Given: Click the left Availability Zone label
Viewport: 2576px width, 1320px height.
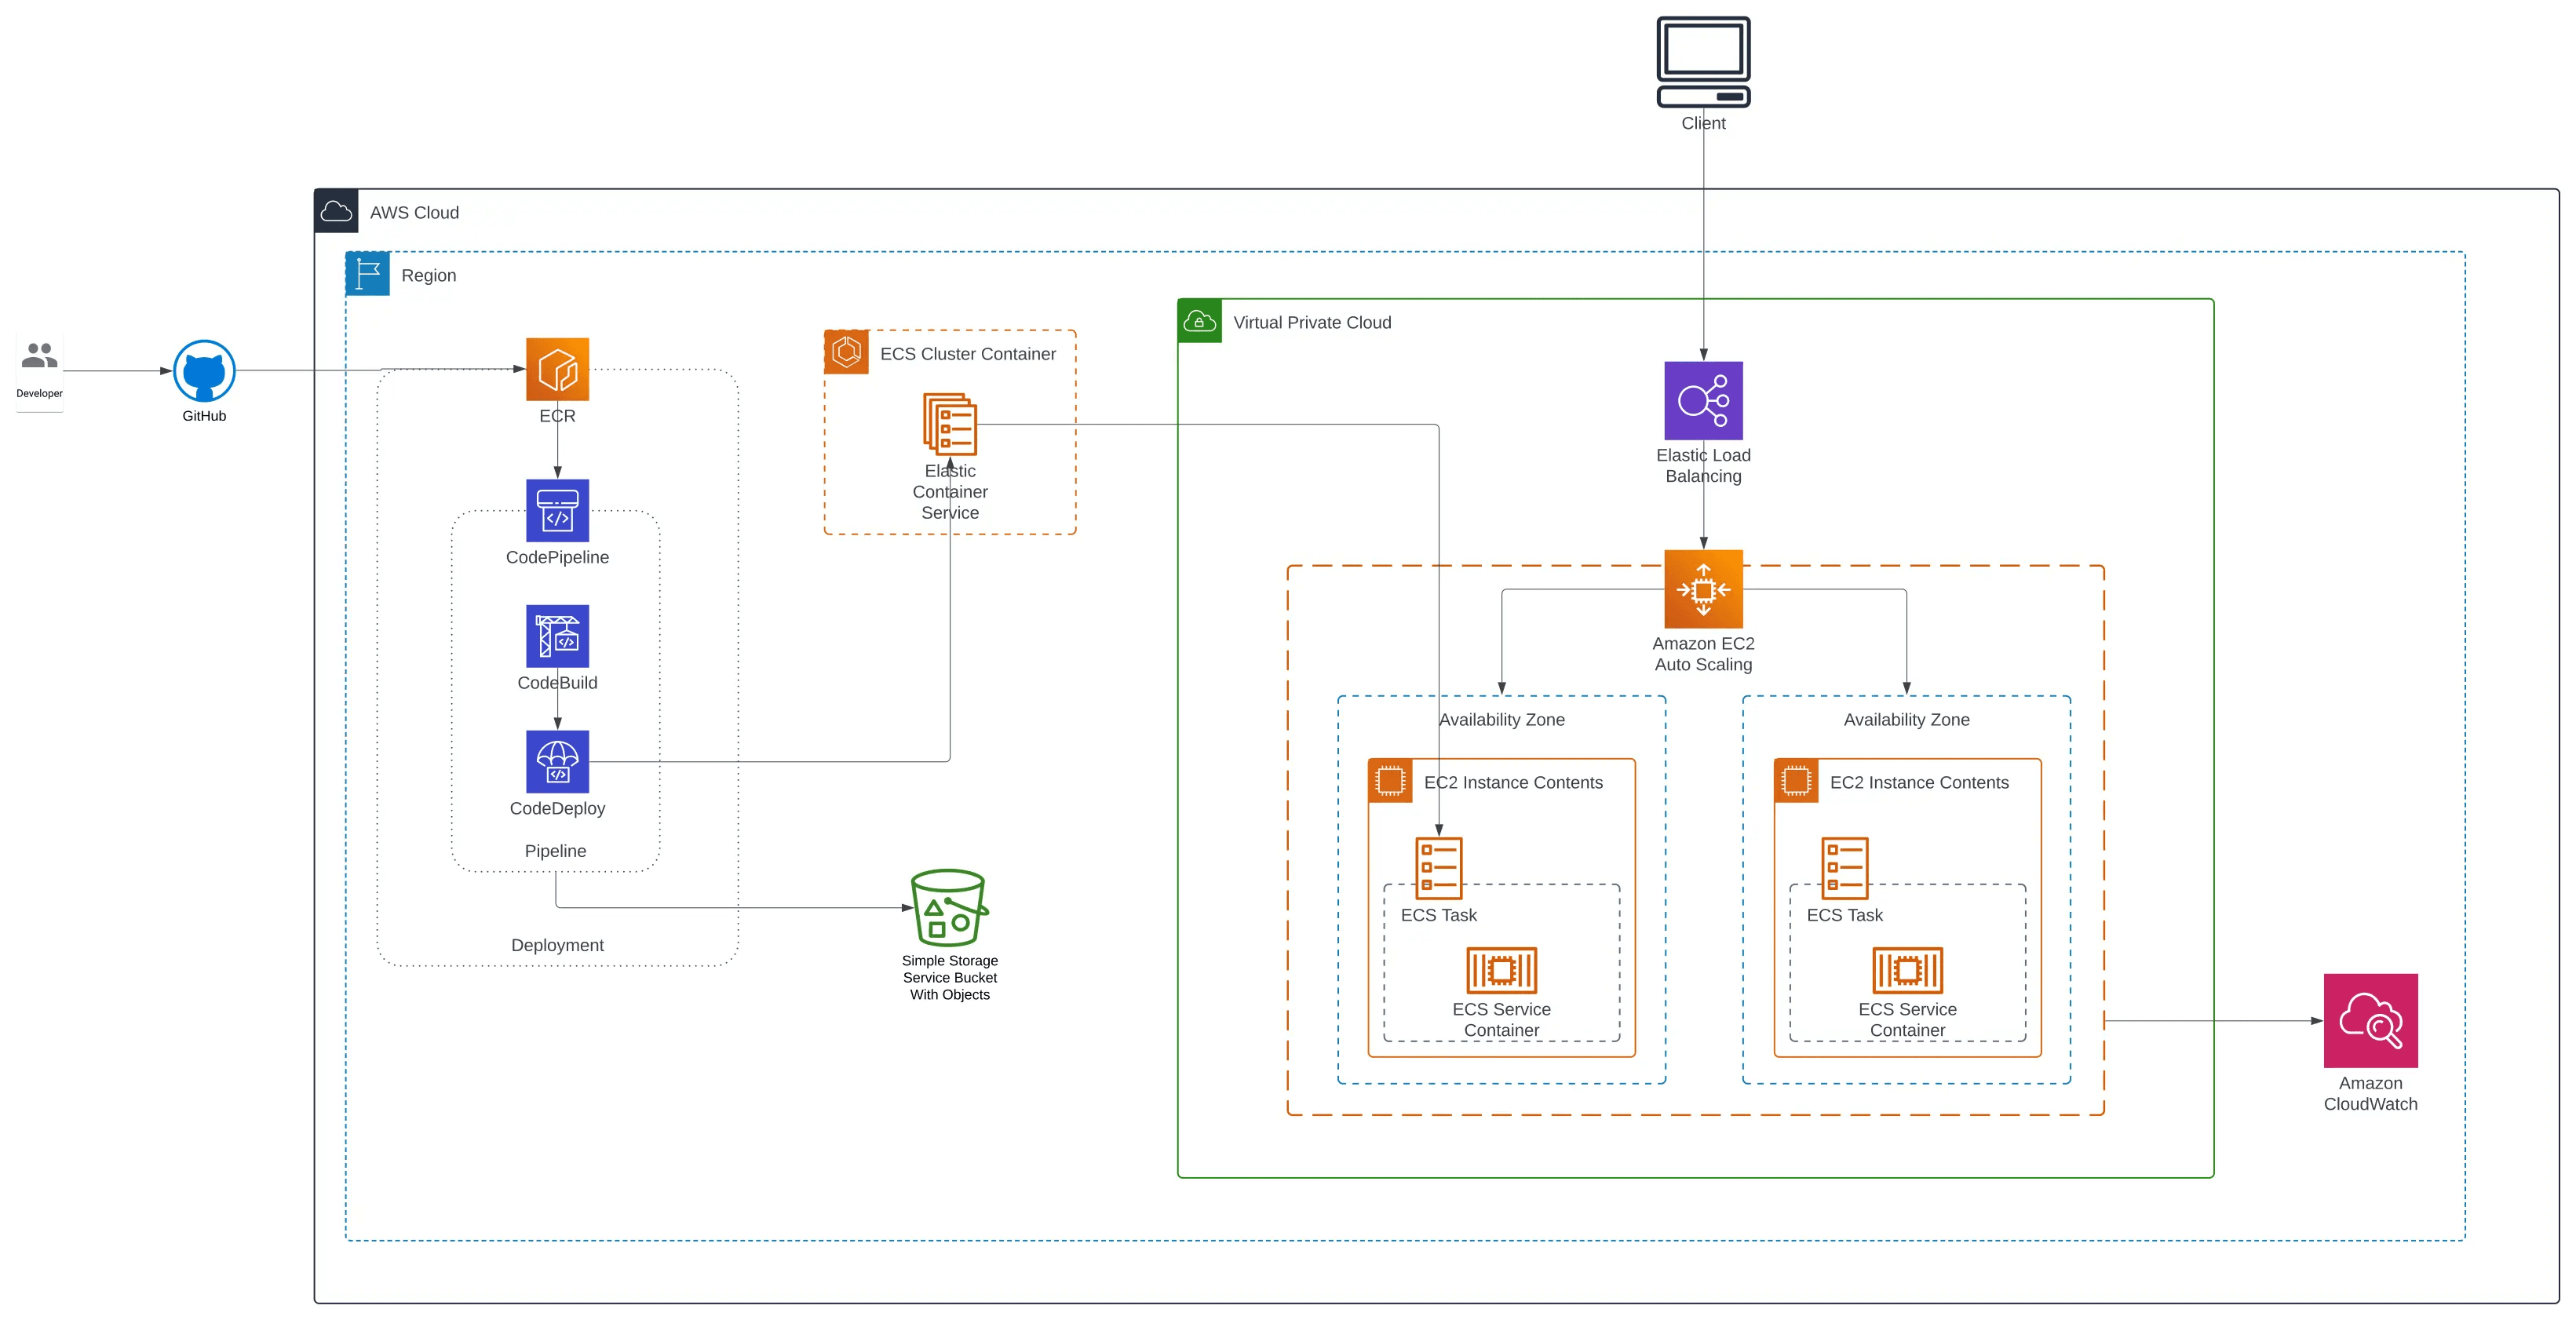Looking at the screenshot, I should pyautogui.click(x=1502, y=719).
